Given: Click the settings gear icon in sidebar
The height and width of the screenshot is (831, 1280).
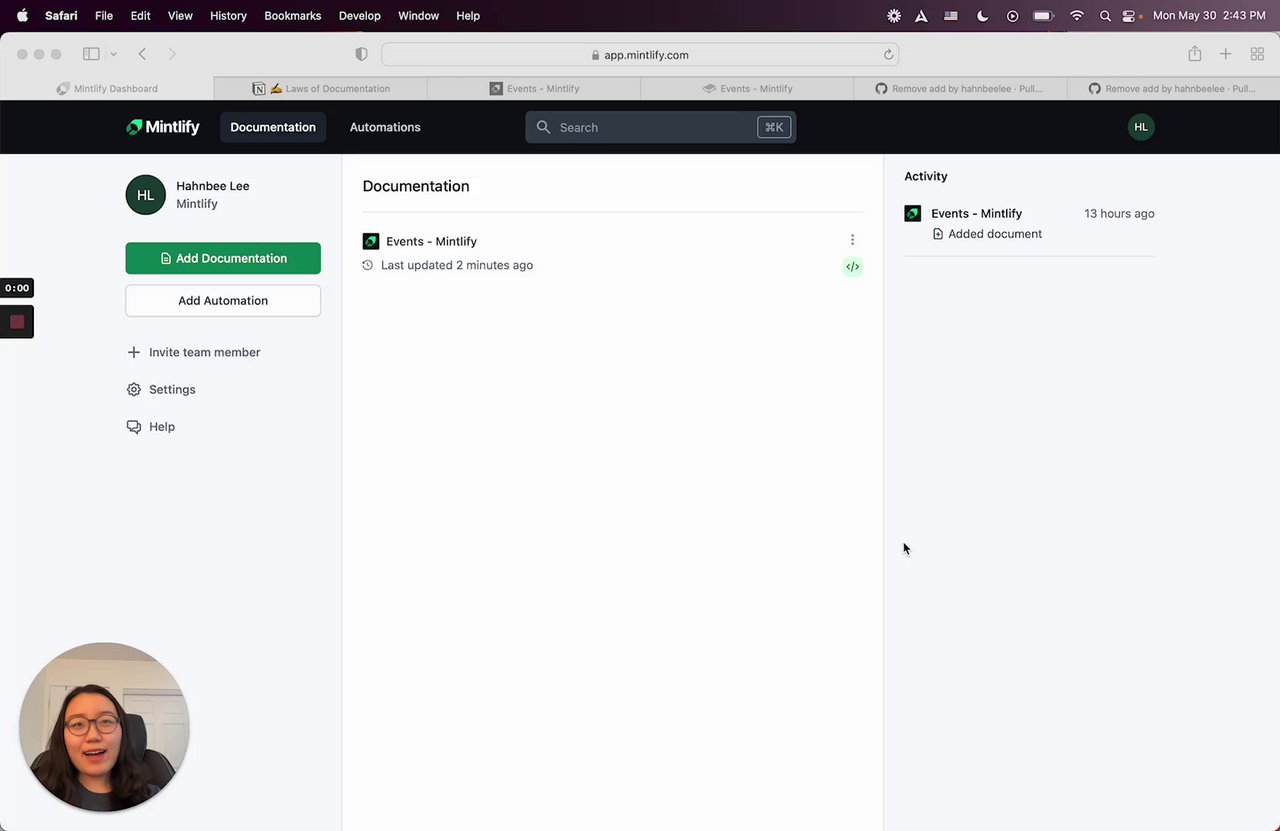Looking at the screenshot, I should 134,389.
